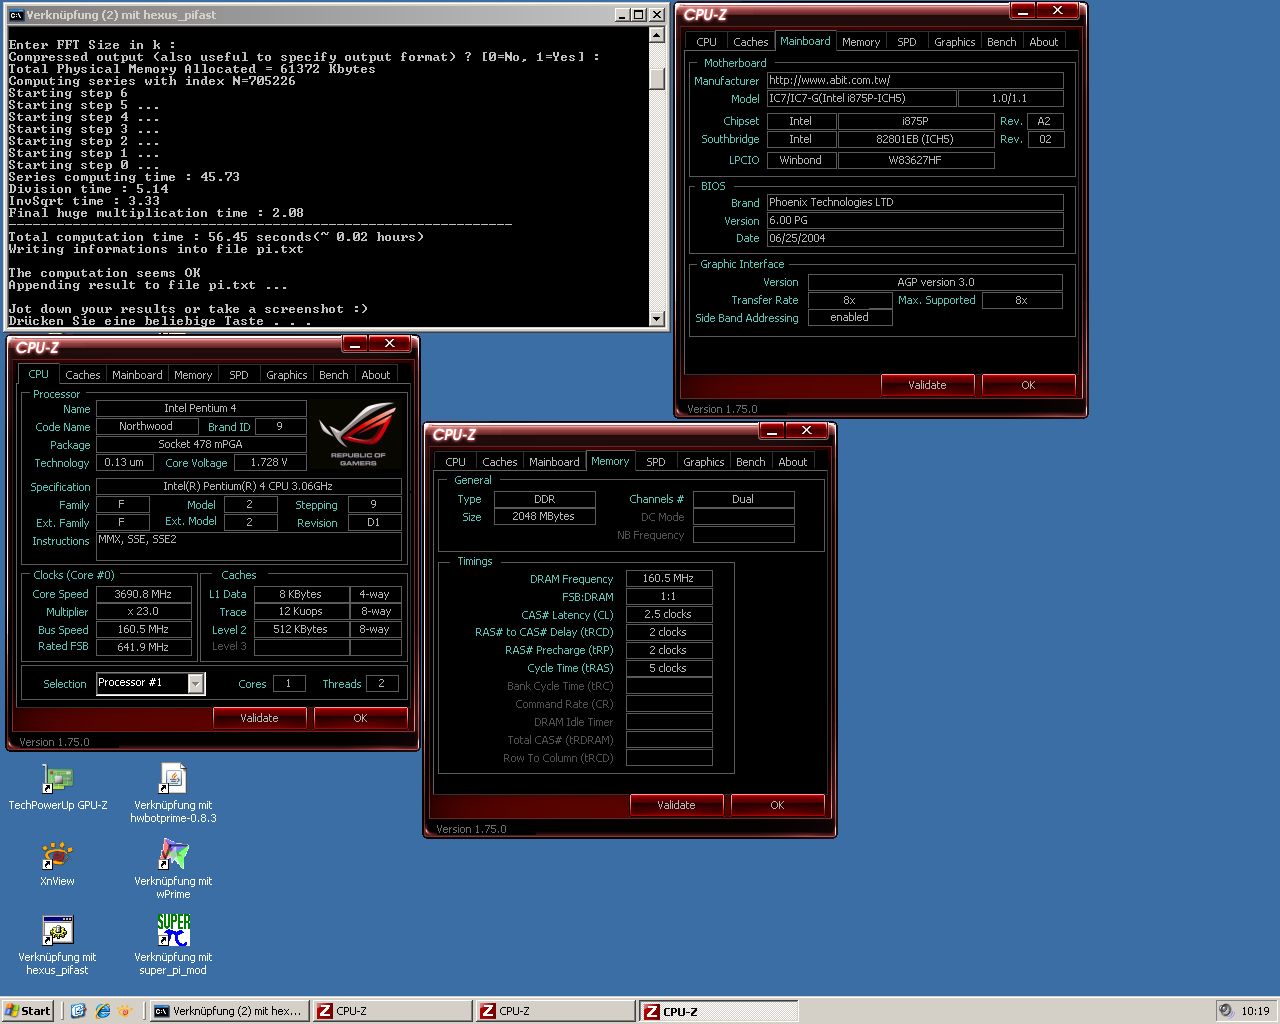This screenshot has height=1024, width=1280.
Task: Open SPD tab in CPU window
Action: point(239,375)
